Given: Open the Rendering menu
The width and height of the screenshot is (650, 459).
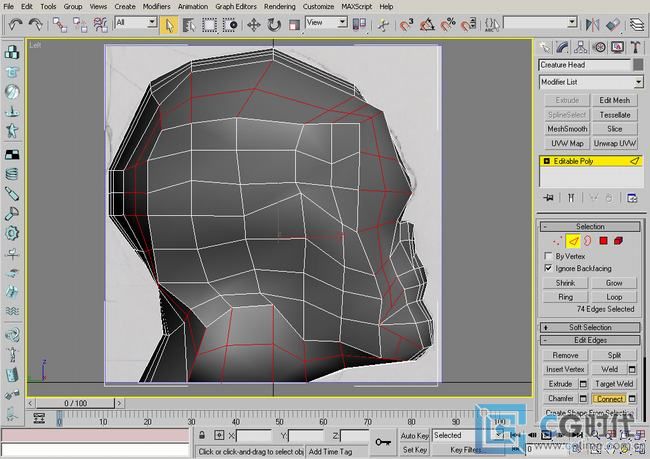Looking at the screenshot, I should tap(279, 7).
